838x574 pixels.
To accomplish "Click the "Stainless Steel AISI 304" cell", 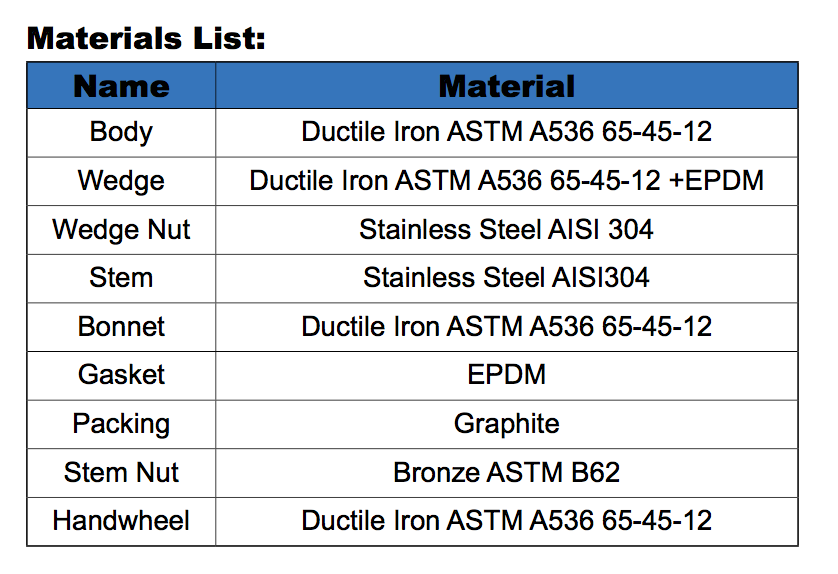I will pos(506,230).
